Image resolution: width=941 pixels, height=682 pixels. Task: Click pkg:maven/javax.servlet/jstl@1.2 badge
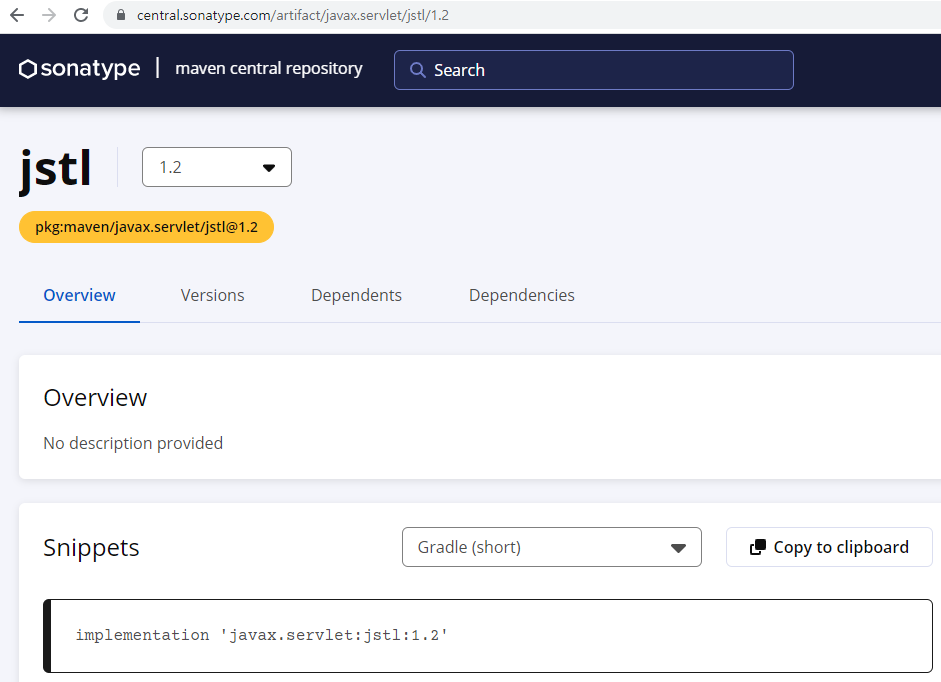tap(146, 227)
